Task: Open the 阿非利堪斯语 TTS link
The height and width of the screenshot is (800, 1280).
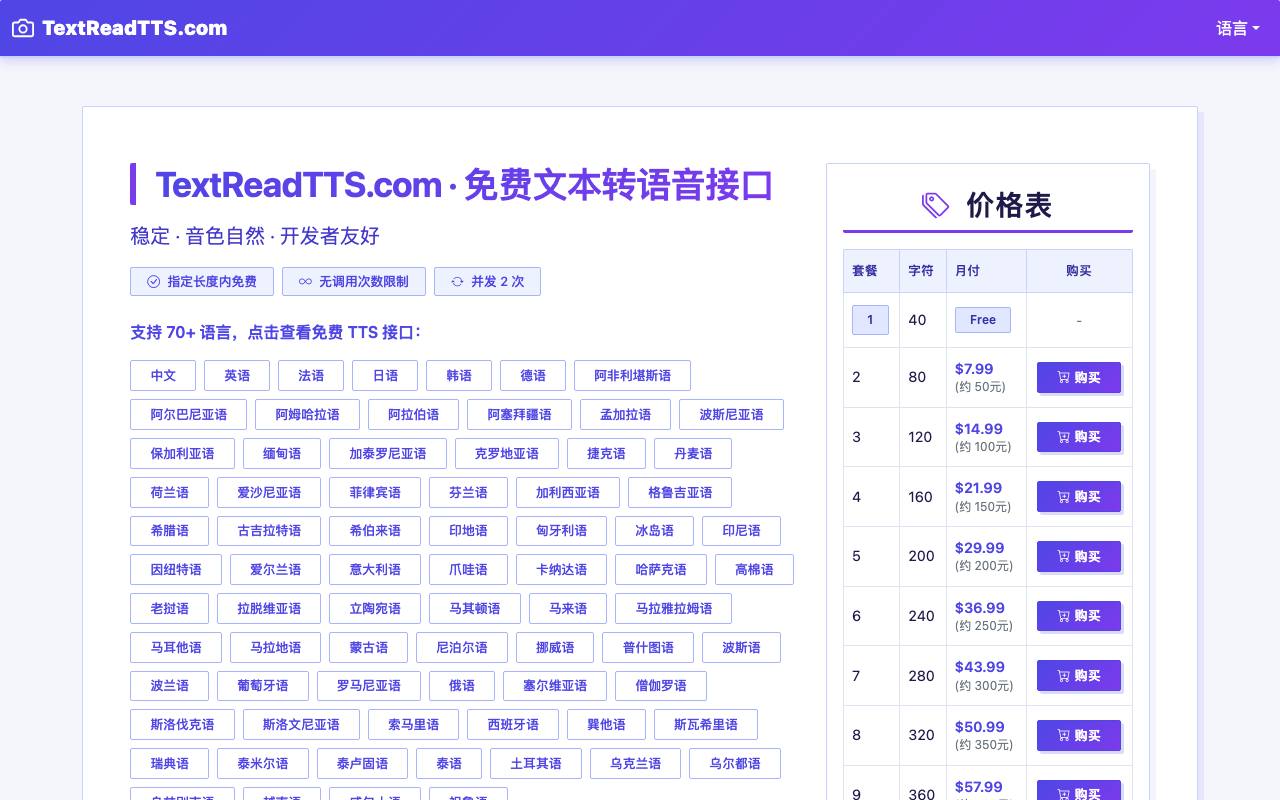Action: click(x=632, y=376)
